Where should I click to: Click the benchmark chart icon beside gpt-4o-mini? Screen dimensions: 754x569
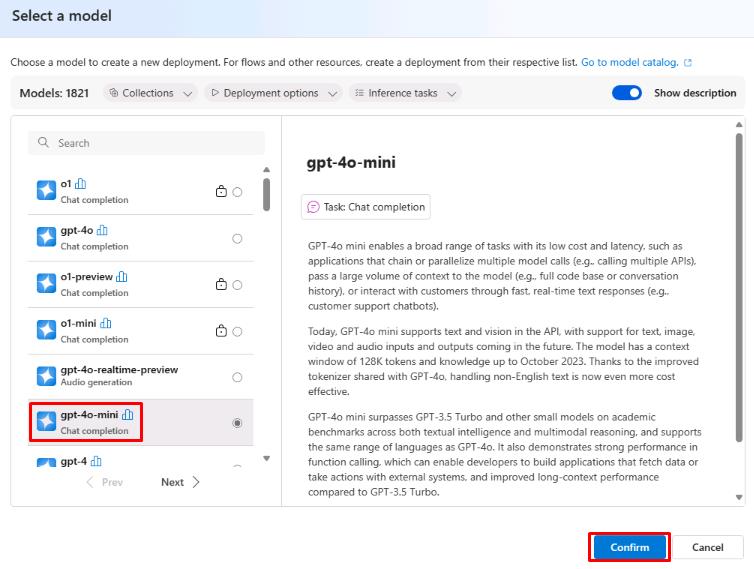[x=128, y=415]
